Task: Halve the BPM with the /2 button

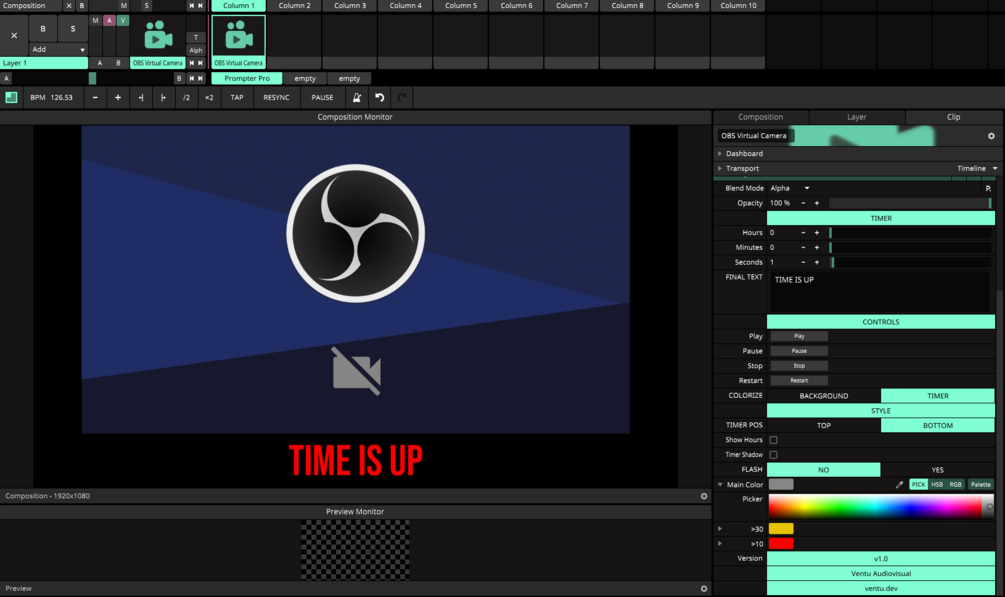Action: click(186, 97)
